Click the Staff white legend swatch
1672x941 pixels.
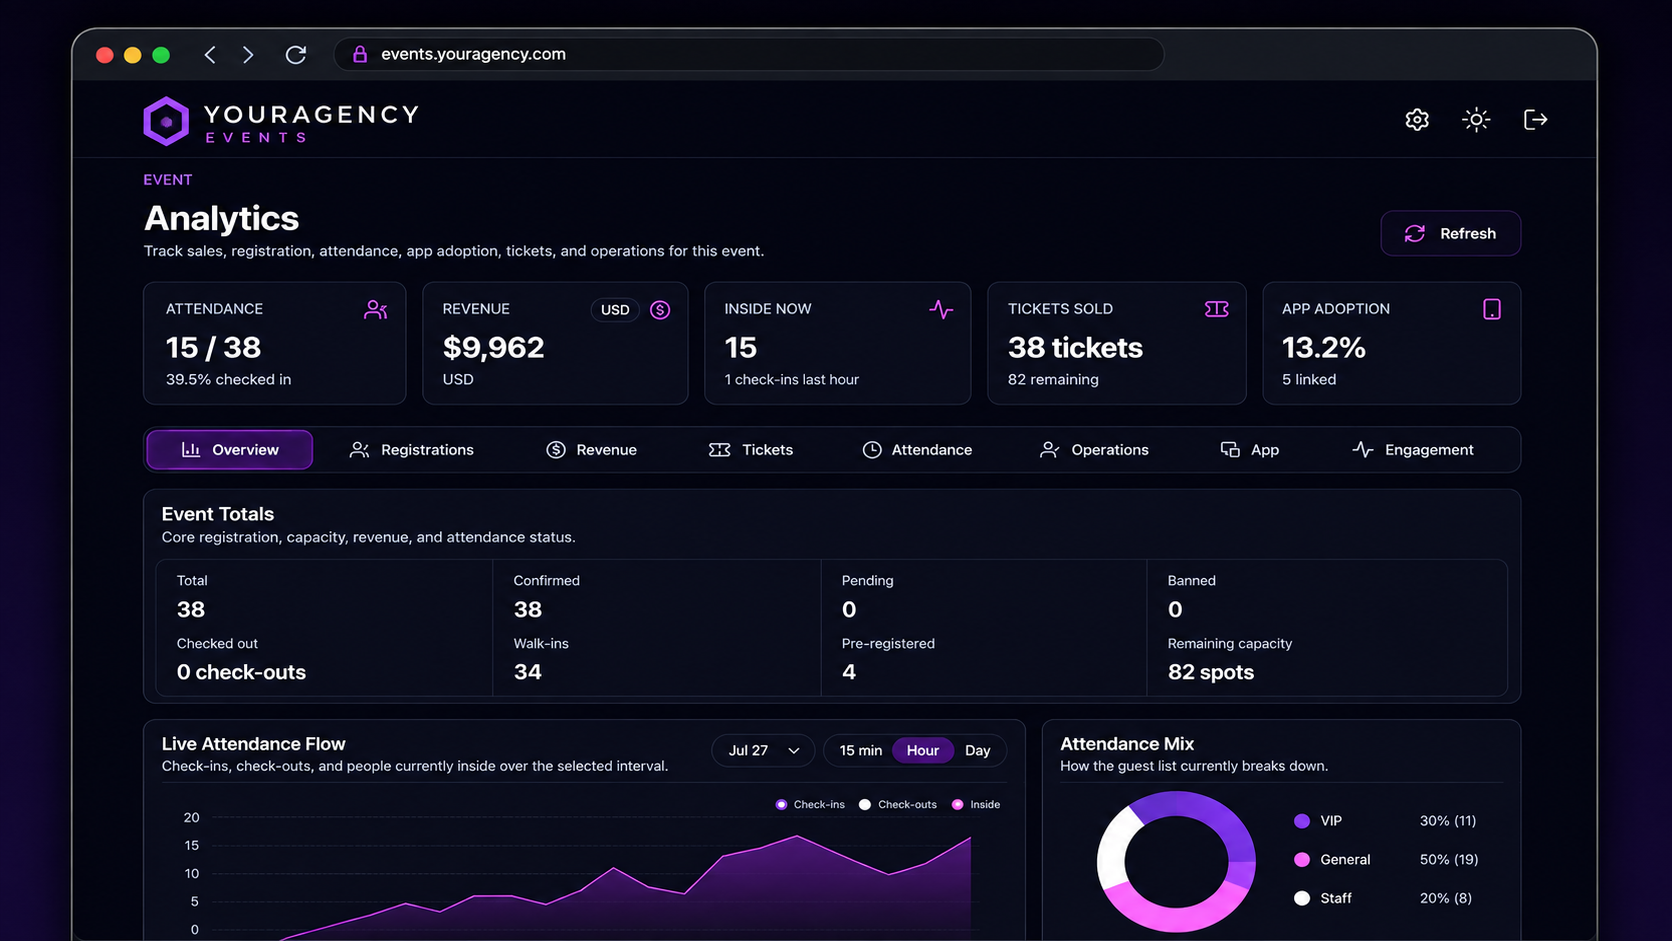point(1302,898)
